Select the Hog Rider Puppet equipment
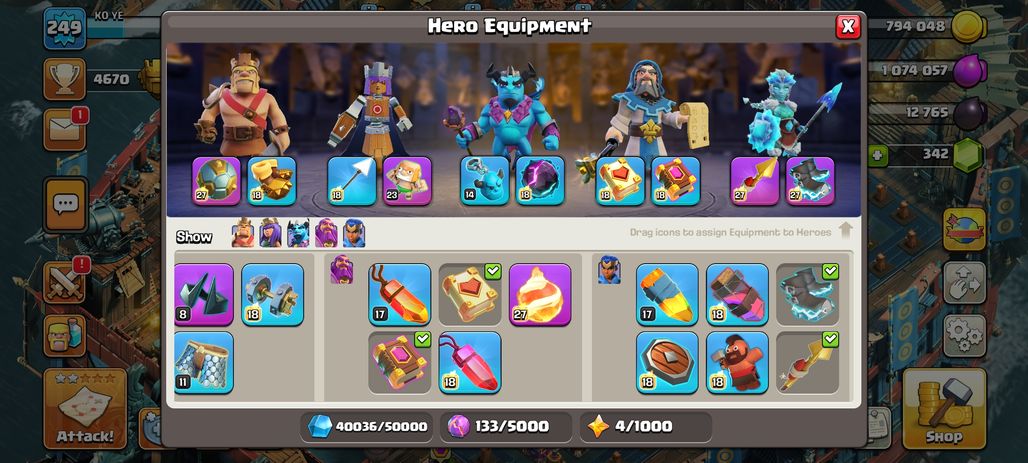This screenshot has width=1028, height=463. tap(737, 362)
